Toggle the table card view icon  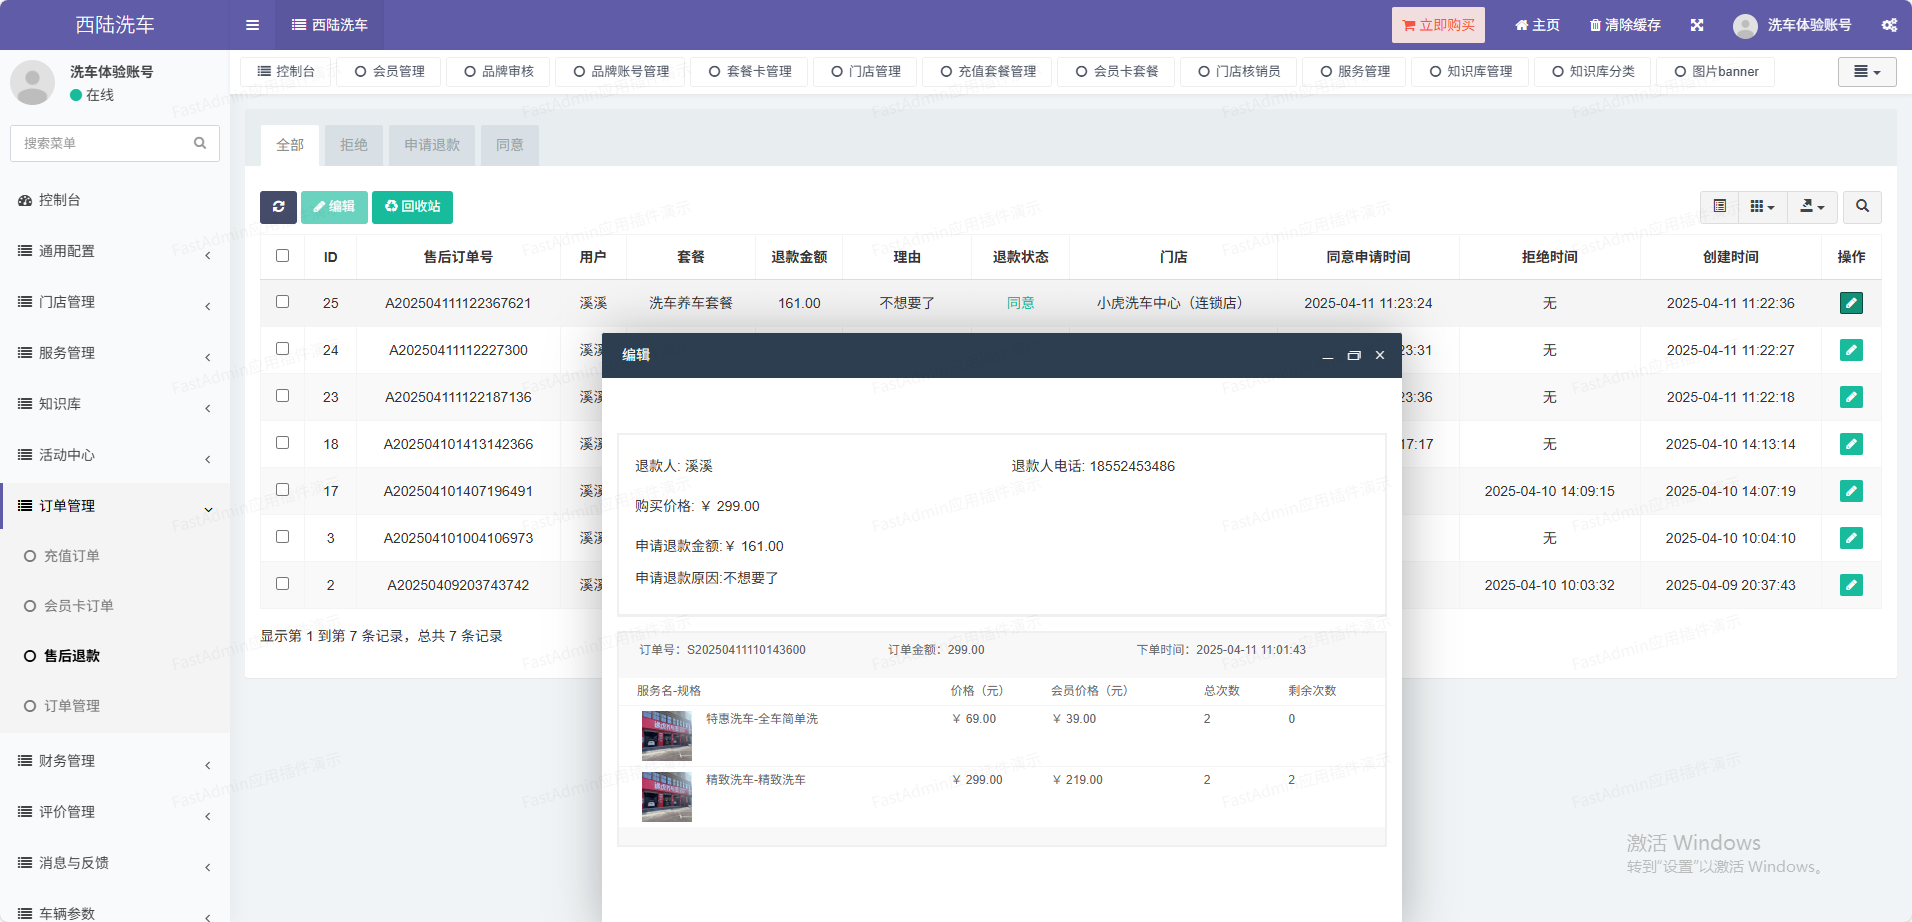click(1720, 207)
